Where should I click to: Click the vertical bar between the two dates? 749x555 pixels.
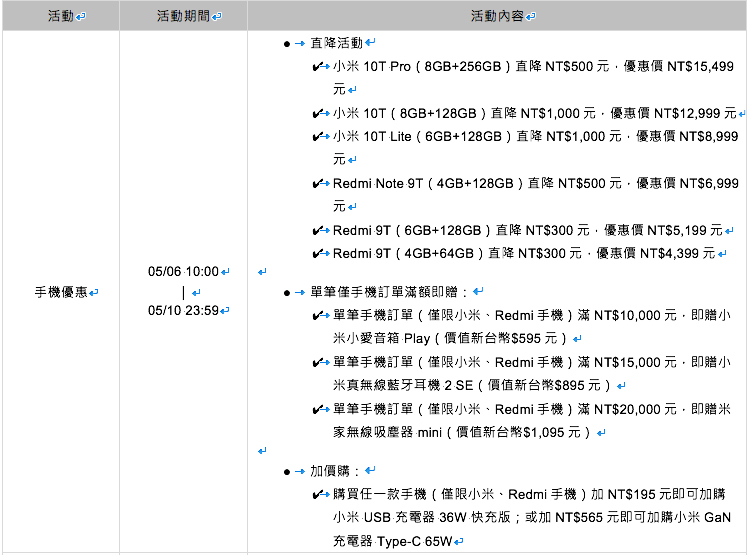tap(183, 292)
